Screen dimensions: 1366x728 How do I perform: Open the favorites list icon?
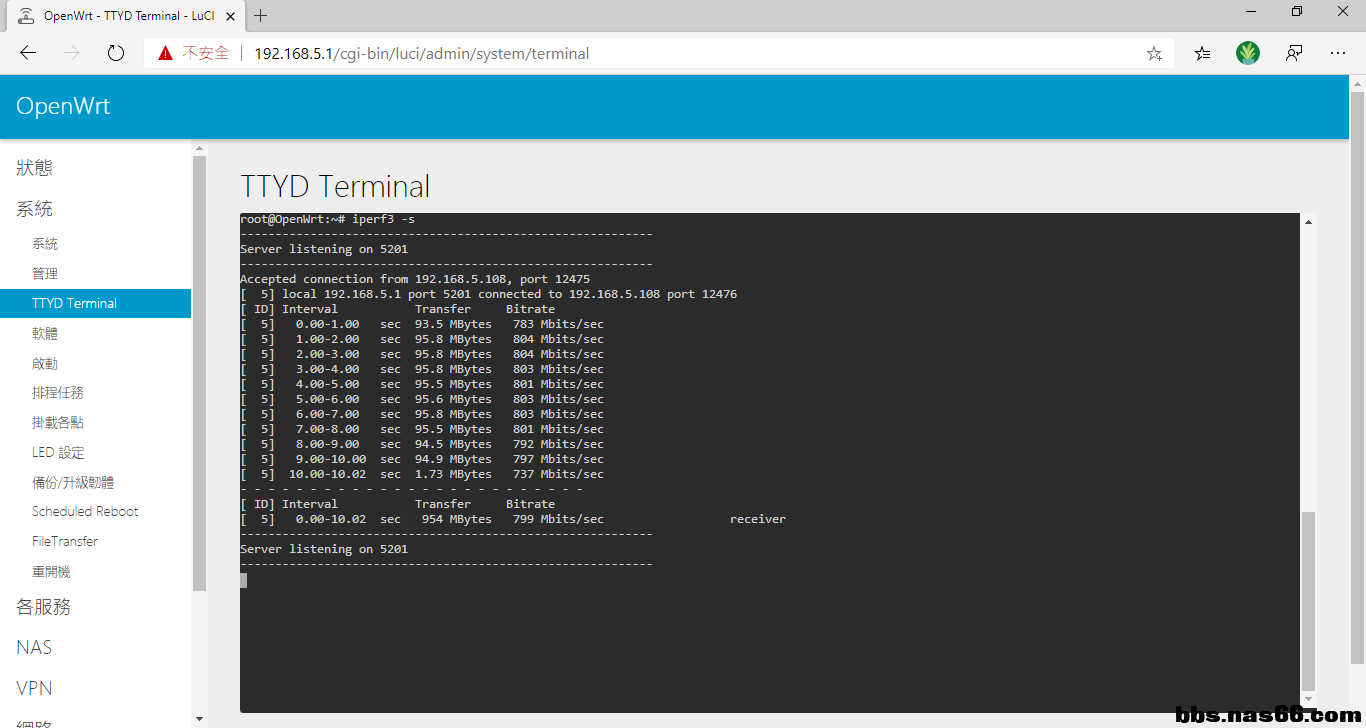point(1202,54)
